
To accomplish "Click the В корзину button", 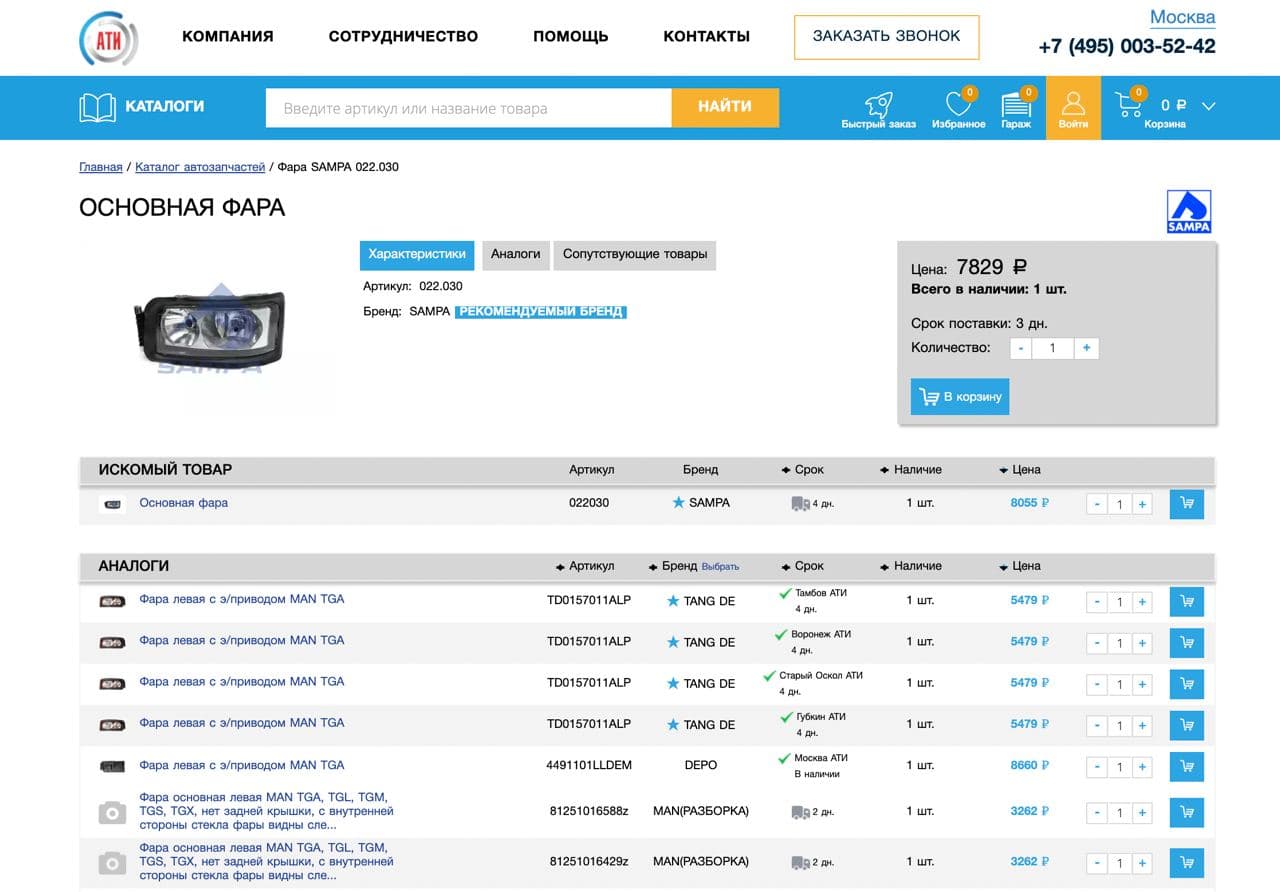I will tap(960, 396).
